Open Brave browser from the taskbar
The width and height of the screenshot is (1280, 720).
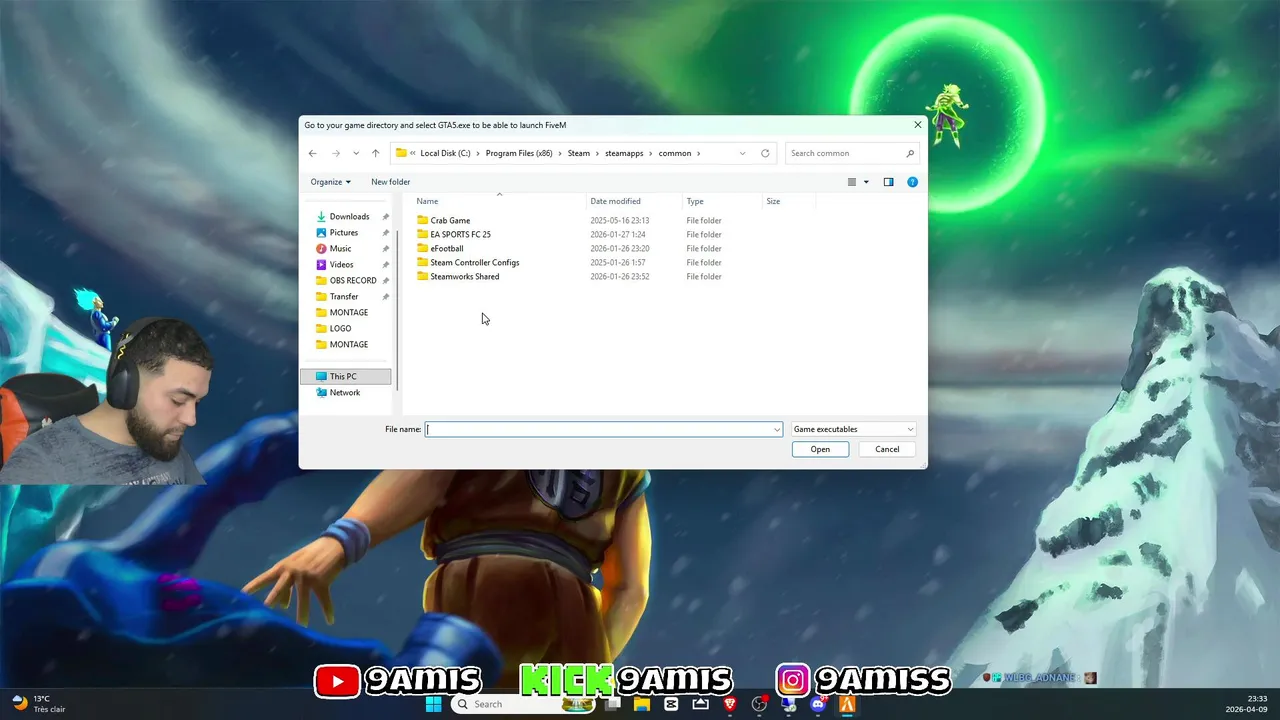(x=730, y=704)
